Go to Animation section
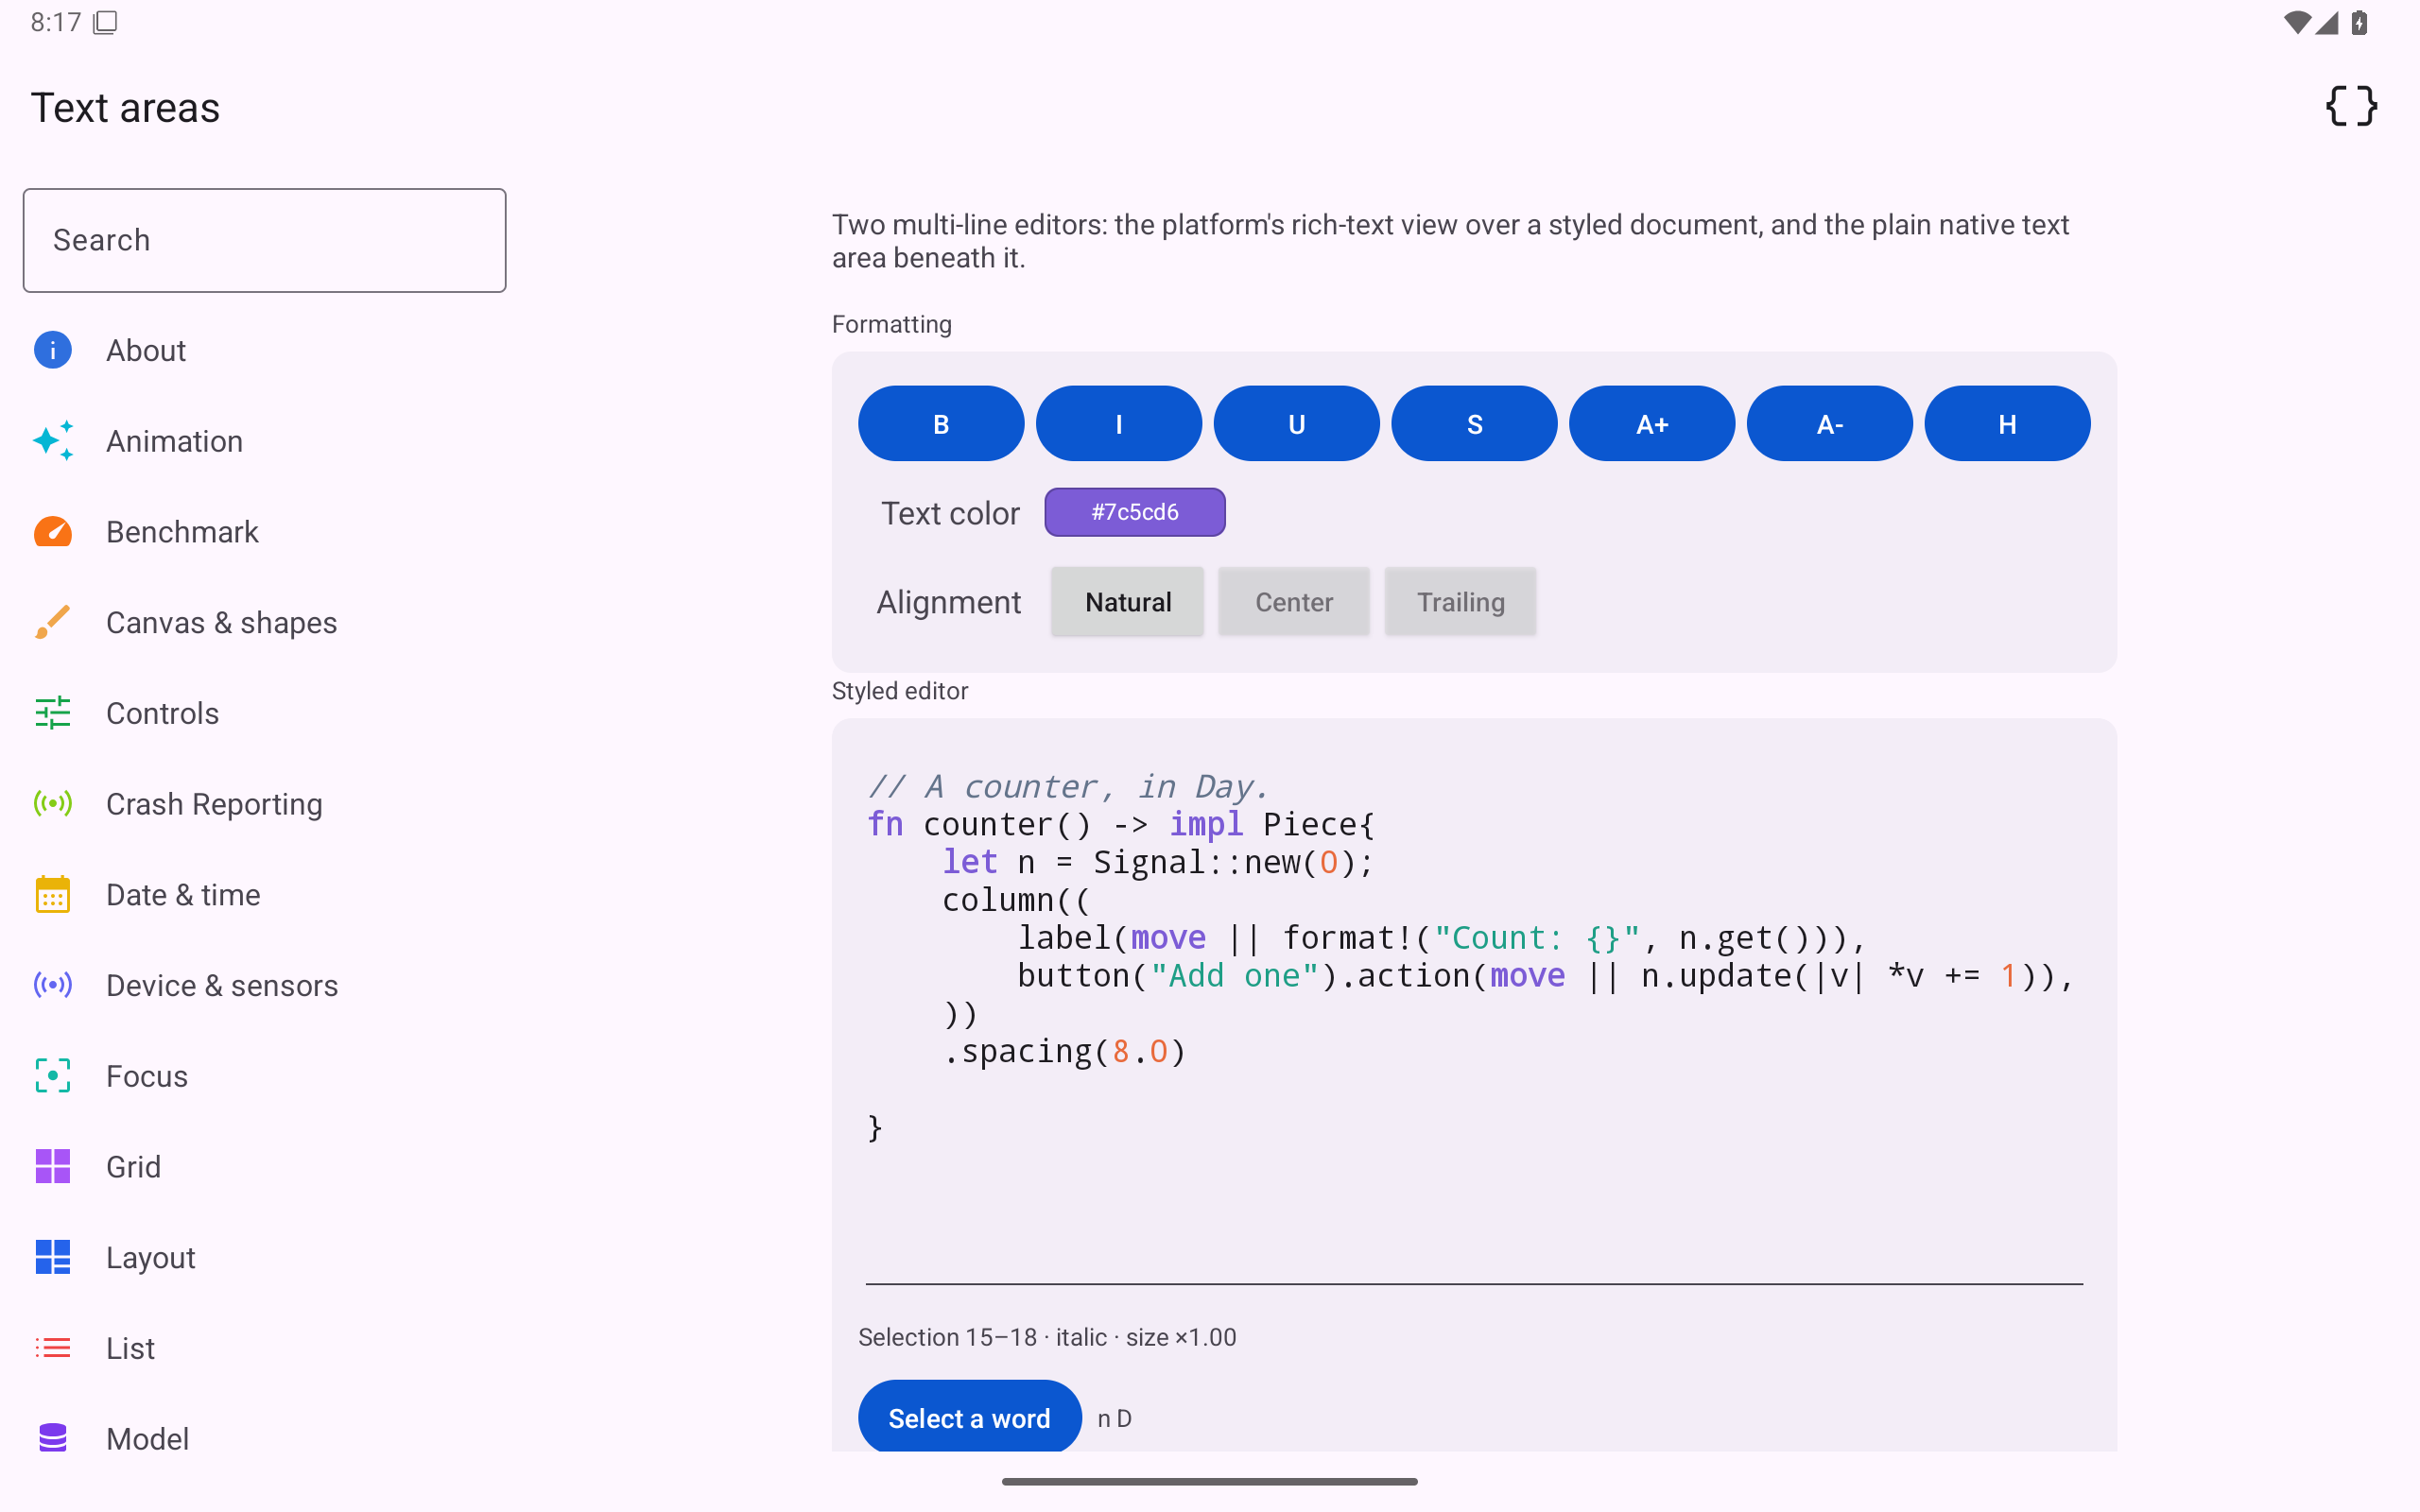This screenshot has height=1512, width=2420. pyautogui.click(x=265, y=441)
